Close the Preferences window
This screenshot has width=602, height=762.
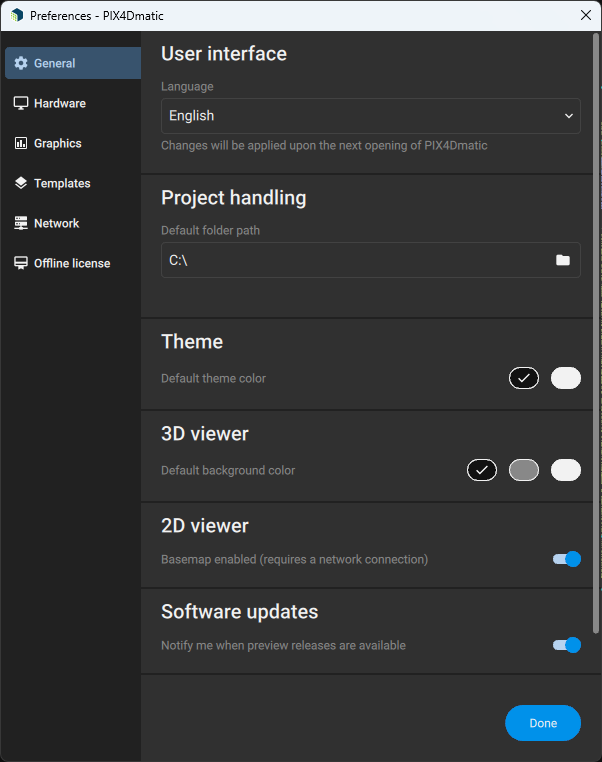(x=585, y=15)
